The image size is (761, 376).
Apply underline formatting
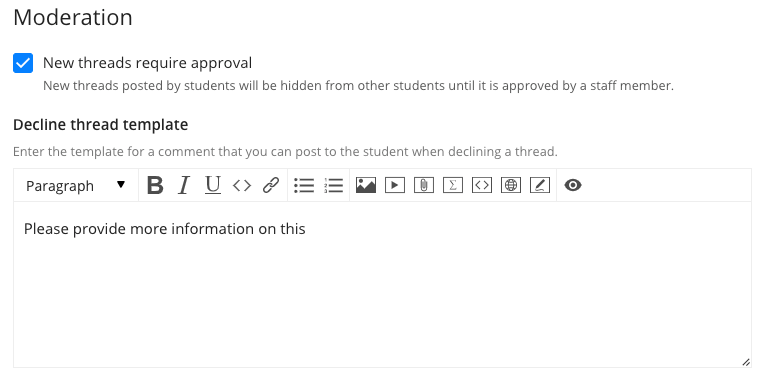click(x=213, y=185)
